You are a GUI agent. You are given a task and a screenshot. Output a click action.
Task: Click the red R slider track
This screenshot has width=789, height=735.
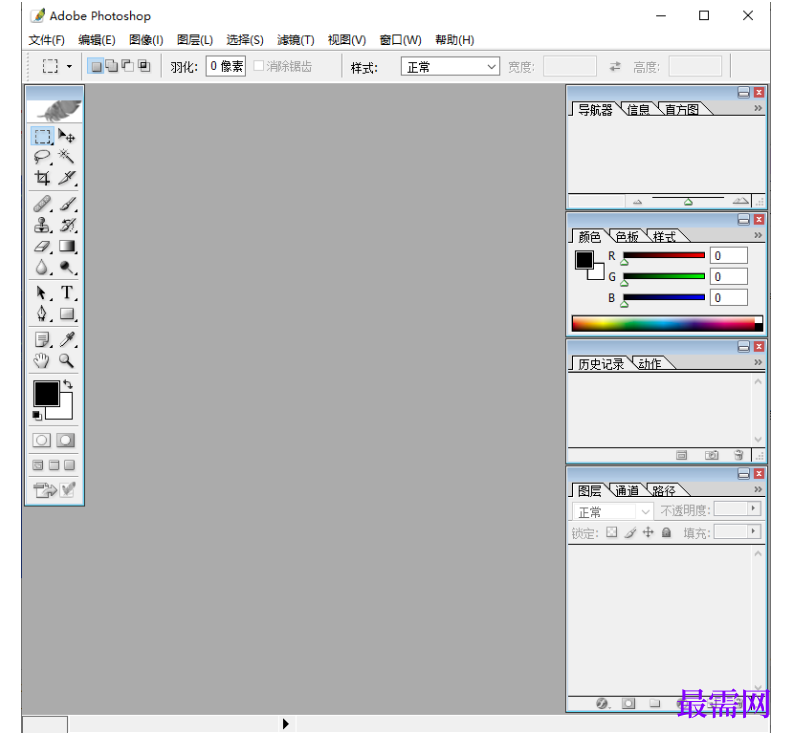(664, 256)
